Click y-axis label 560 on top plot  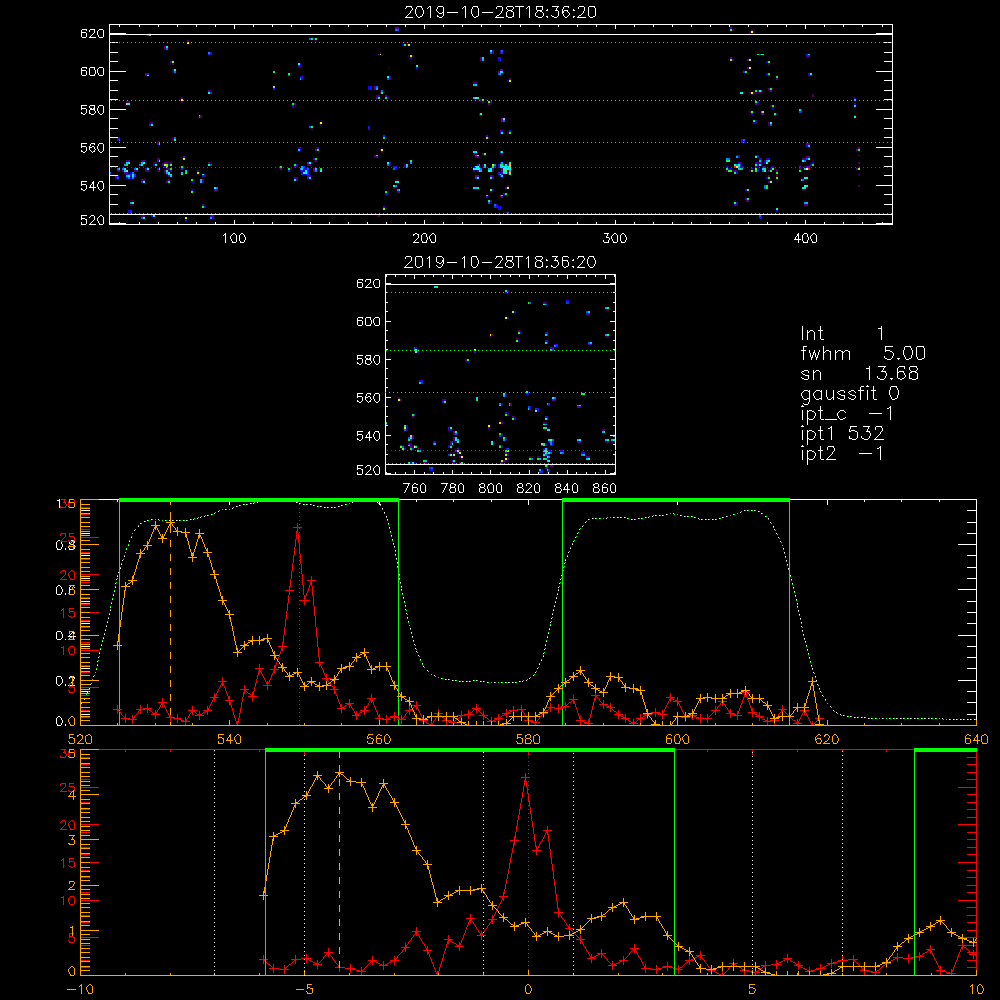coord(92,148)
